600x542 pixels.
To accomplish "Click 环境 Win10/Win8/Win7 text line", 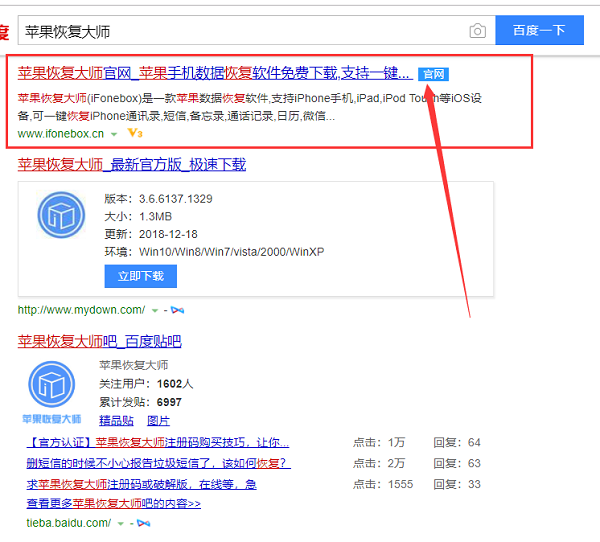I will click(x=214, y=251).
